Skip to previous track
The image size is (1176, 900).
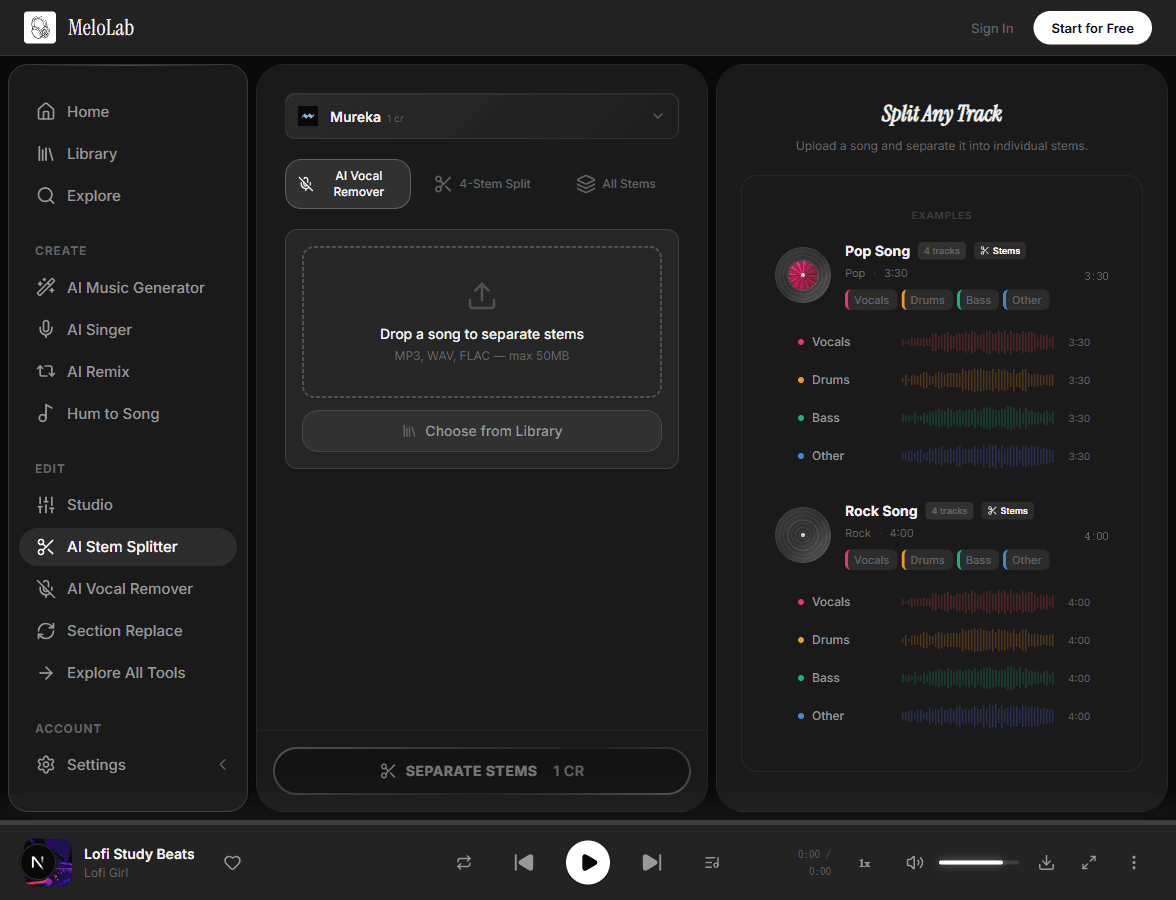524,862
